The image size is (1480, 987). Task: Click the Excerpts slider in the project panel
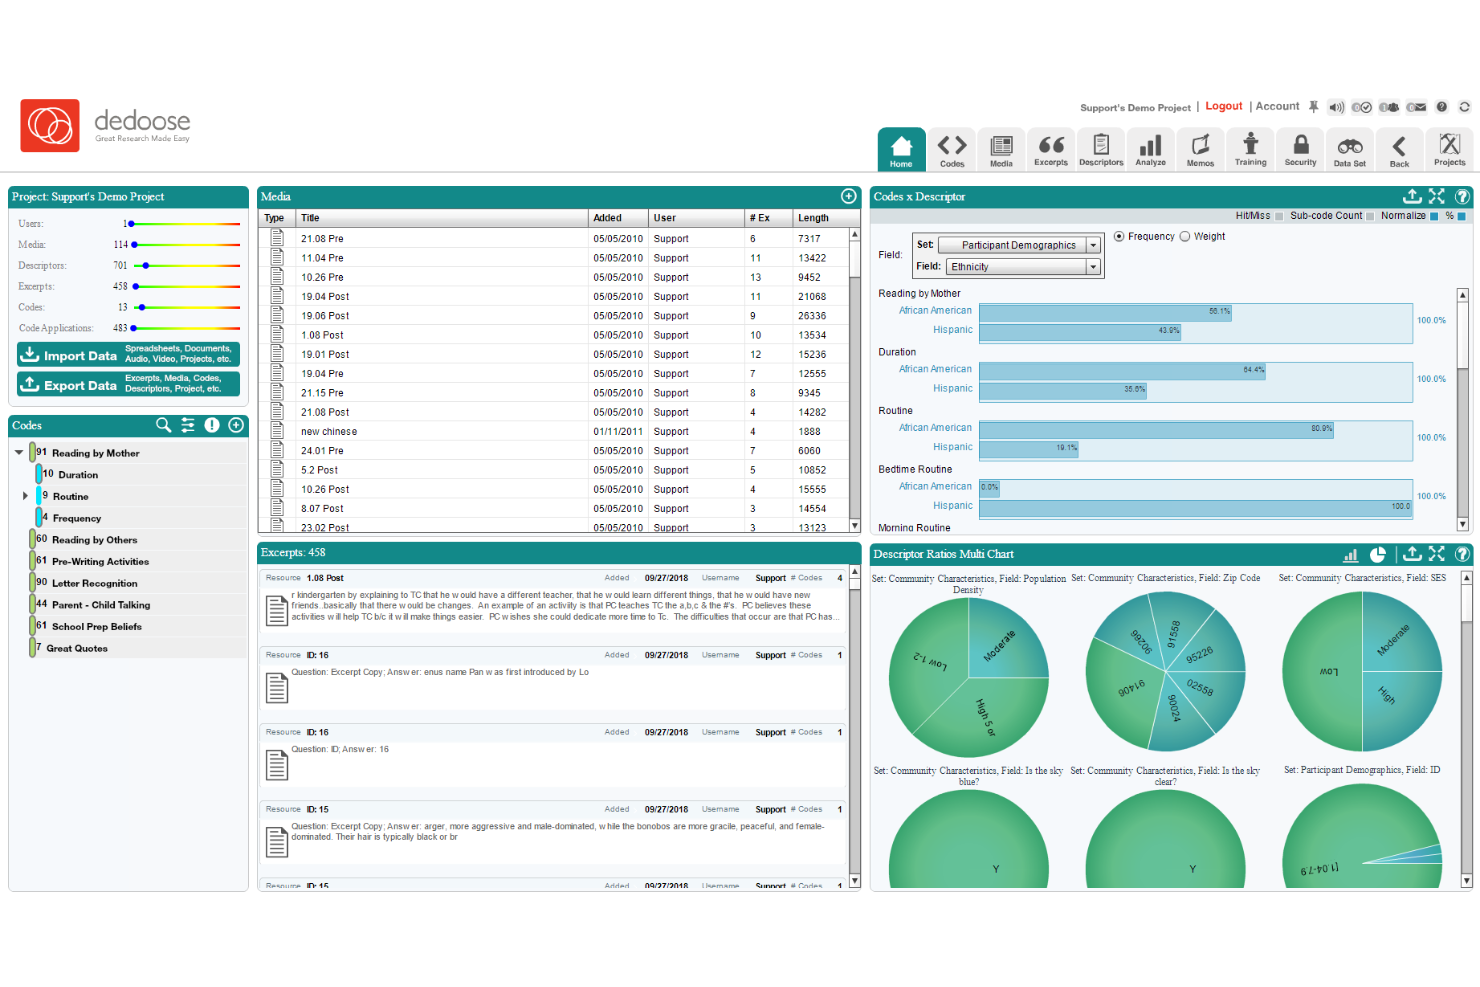pyautogui.click(x=186, y=286)
